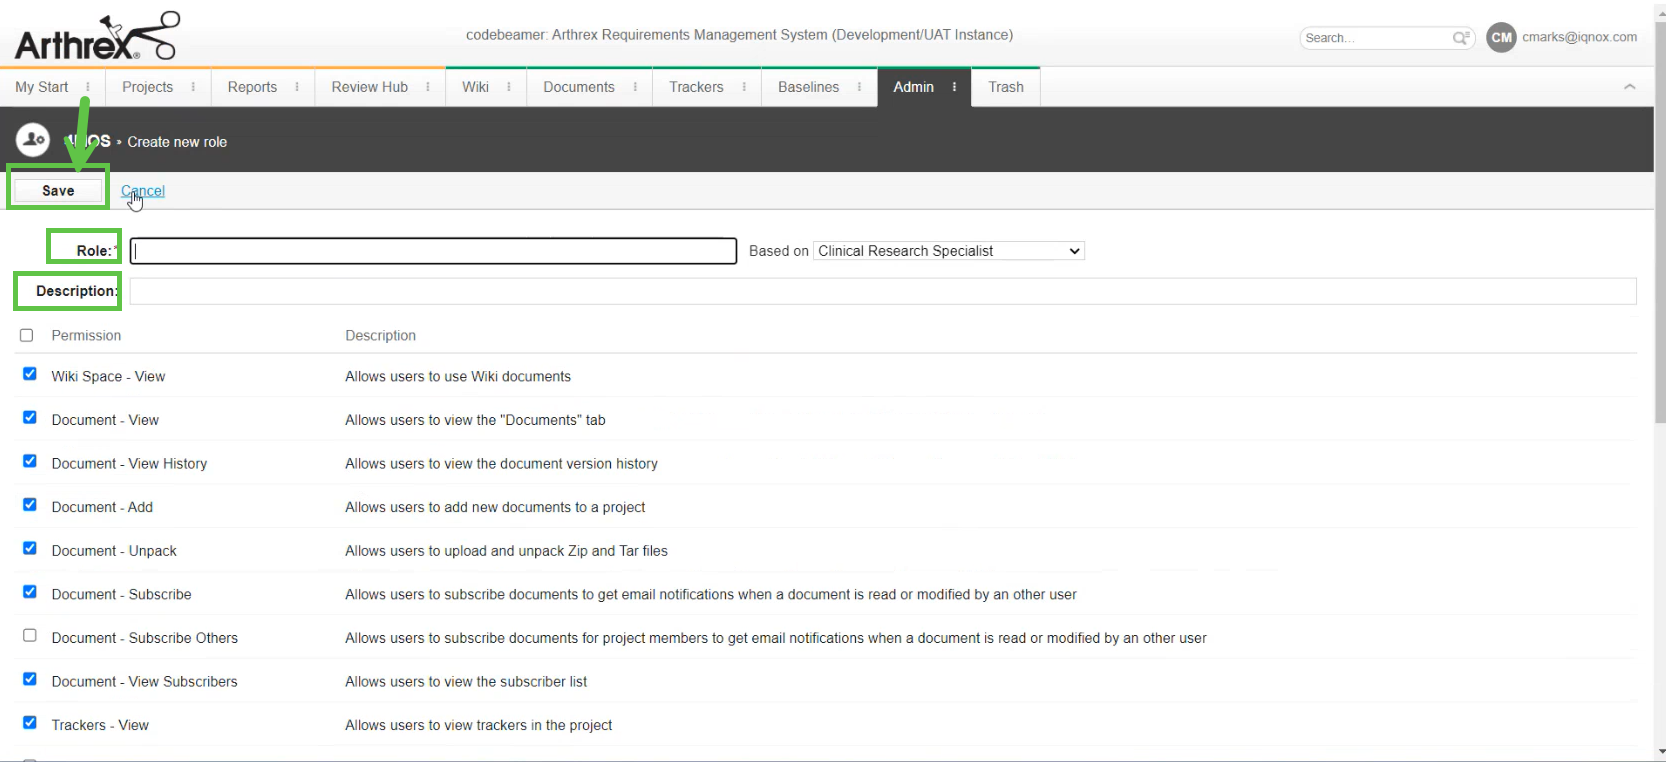Click the Cancel link
Screen dimensions: 1666x762
[x=143, y=191]
